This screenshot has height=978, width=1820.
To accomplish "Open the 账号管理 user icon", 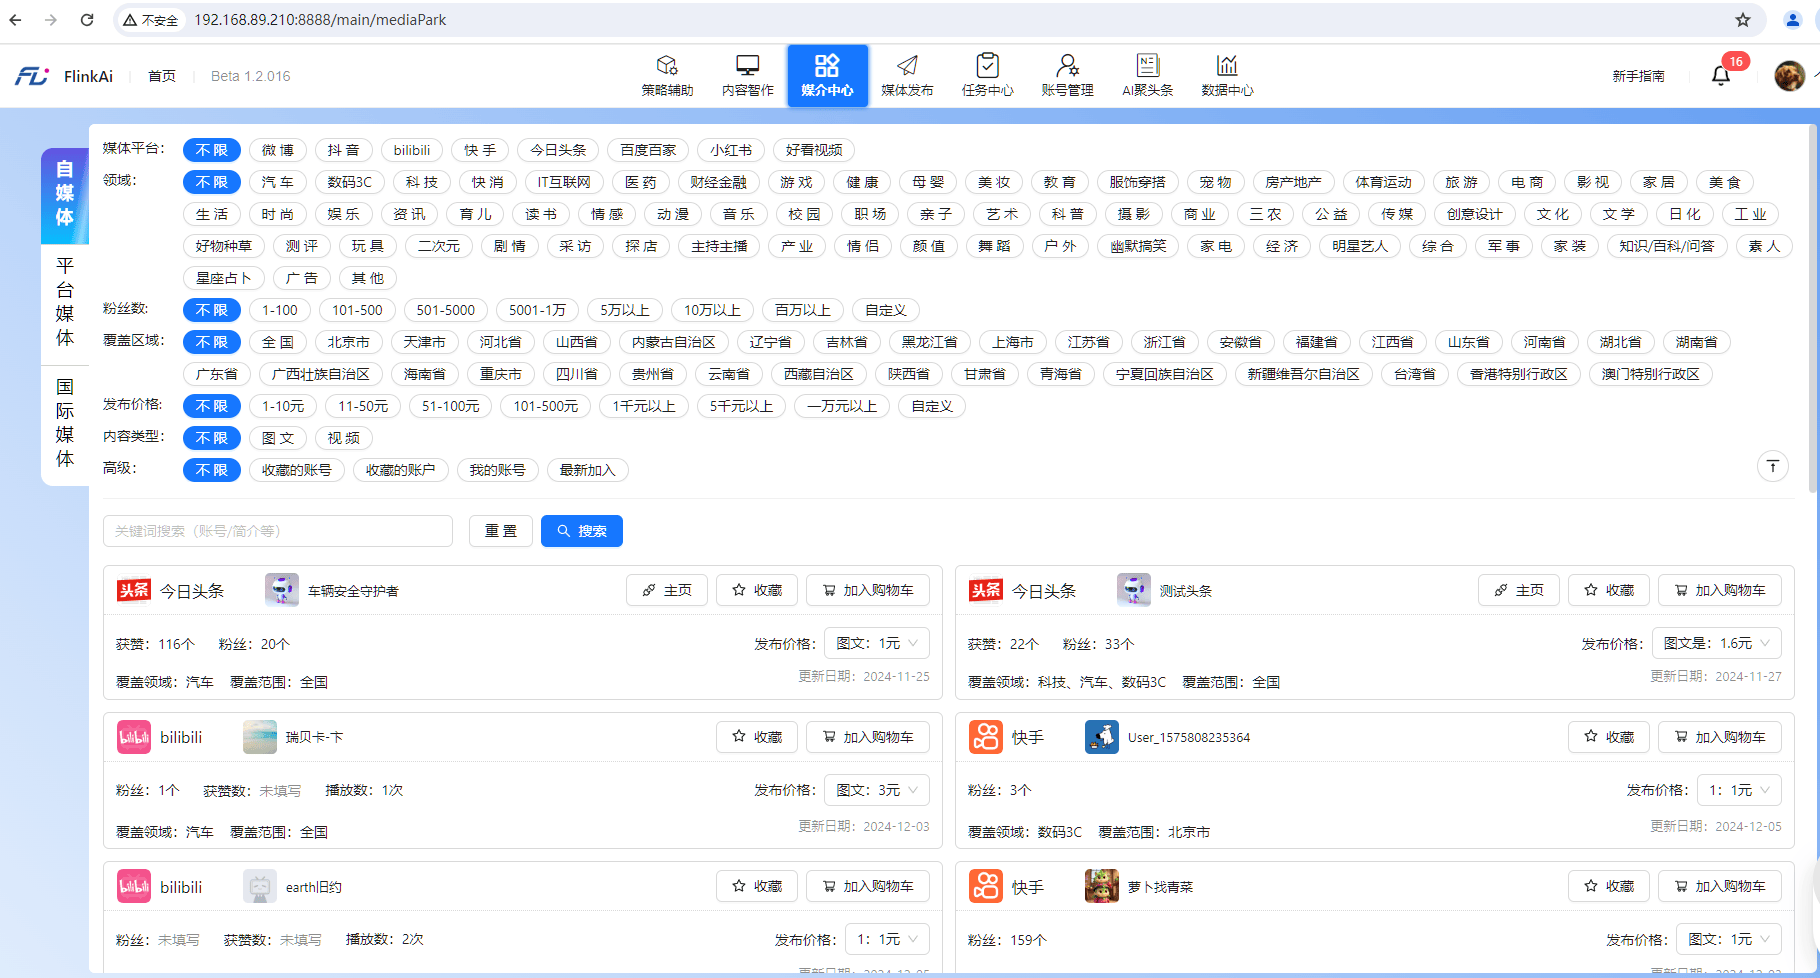I will tap(1067, 66).
